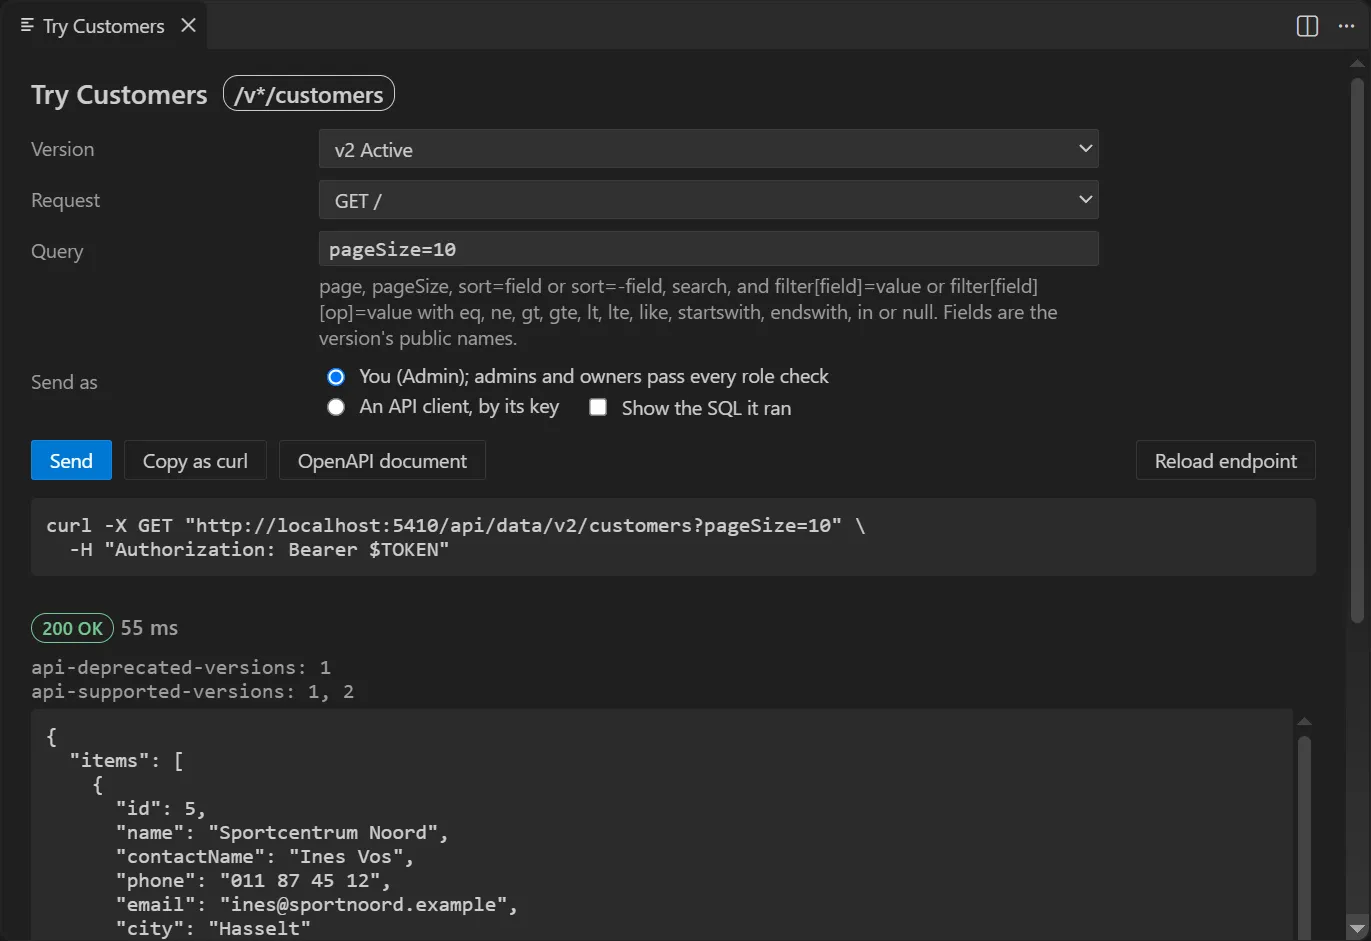This screenshot has height=941, width=1371.
Task: Click the "city": "Hasselt" line
Action: click(213, 929)
